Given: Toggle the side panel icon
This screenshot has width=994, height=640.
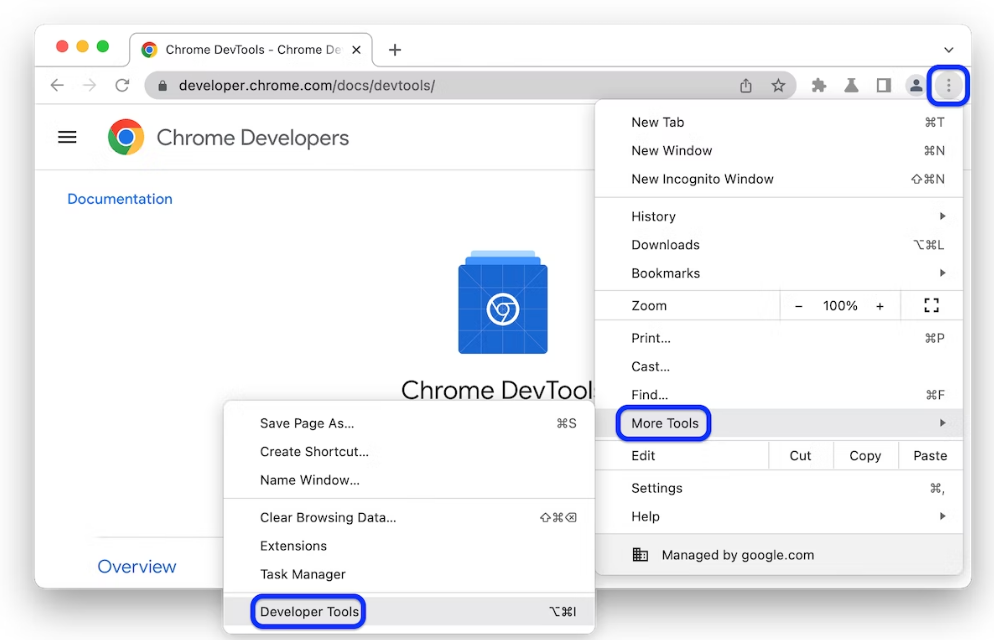Looking at the screenshot, I should [x=884, y=86].
